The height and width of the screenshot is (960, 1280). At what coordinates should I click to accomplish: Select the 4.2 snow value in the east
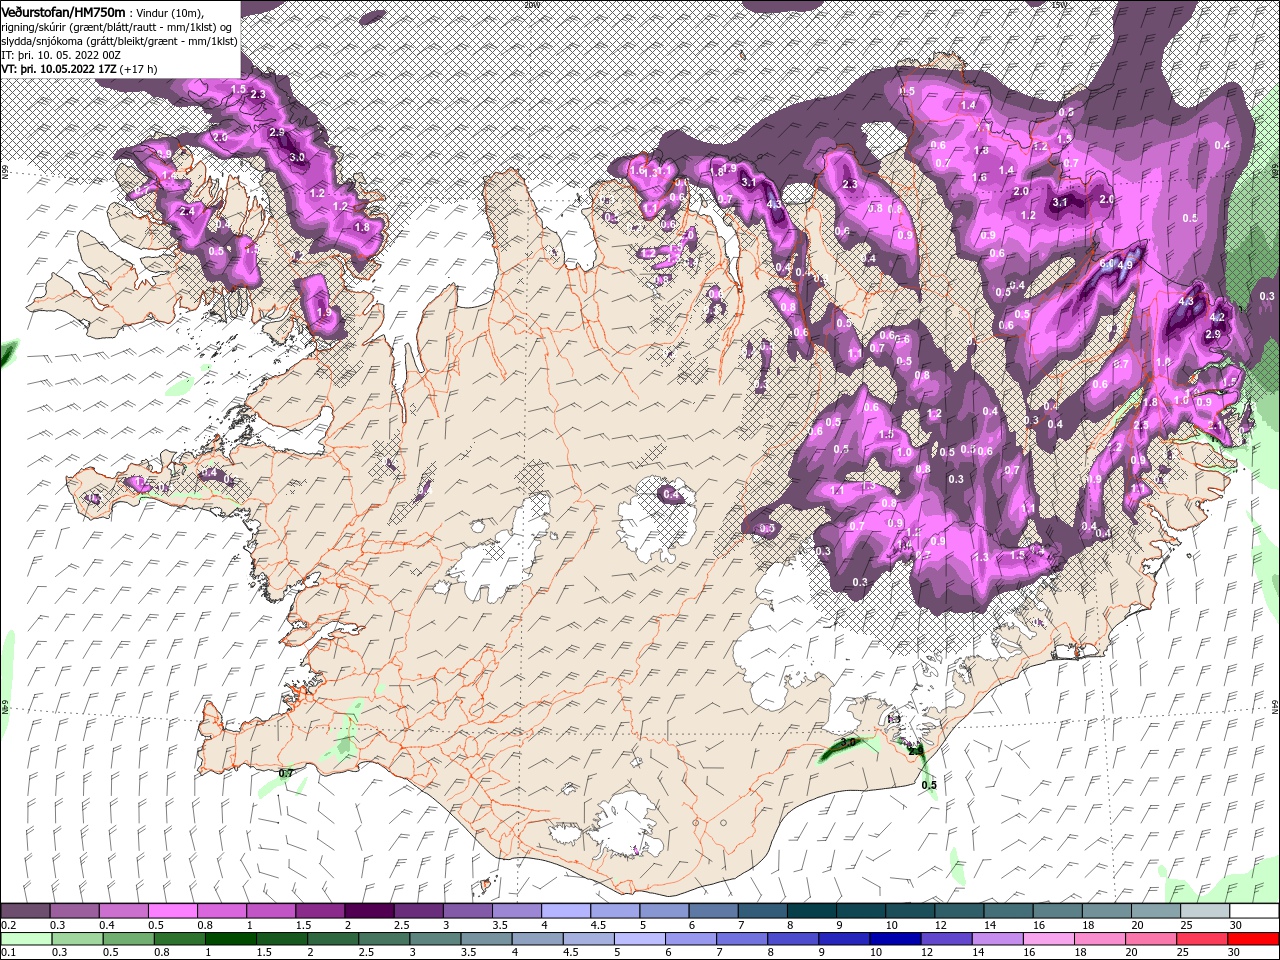[1217, 317]
